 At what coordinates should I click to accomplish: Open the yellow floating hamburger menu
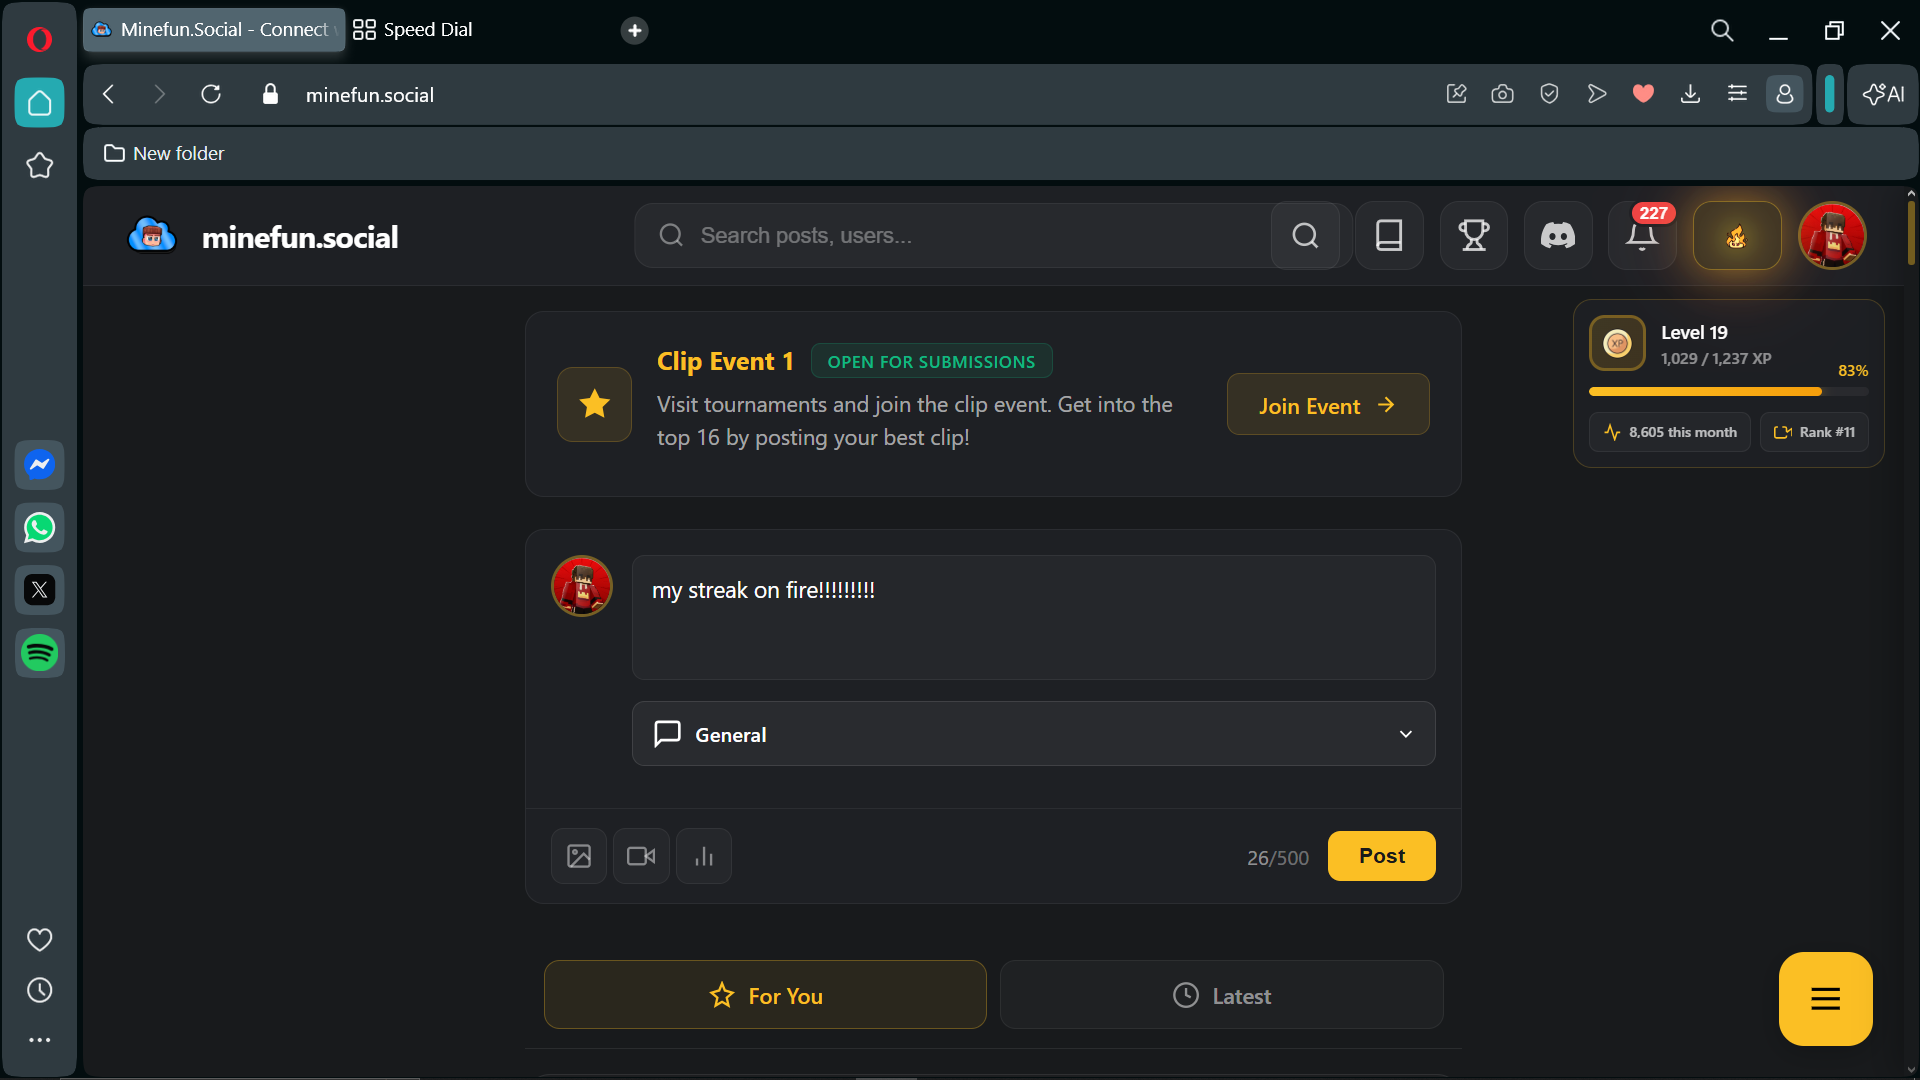pos(1825,999)
